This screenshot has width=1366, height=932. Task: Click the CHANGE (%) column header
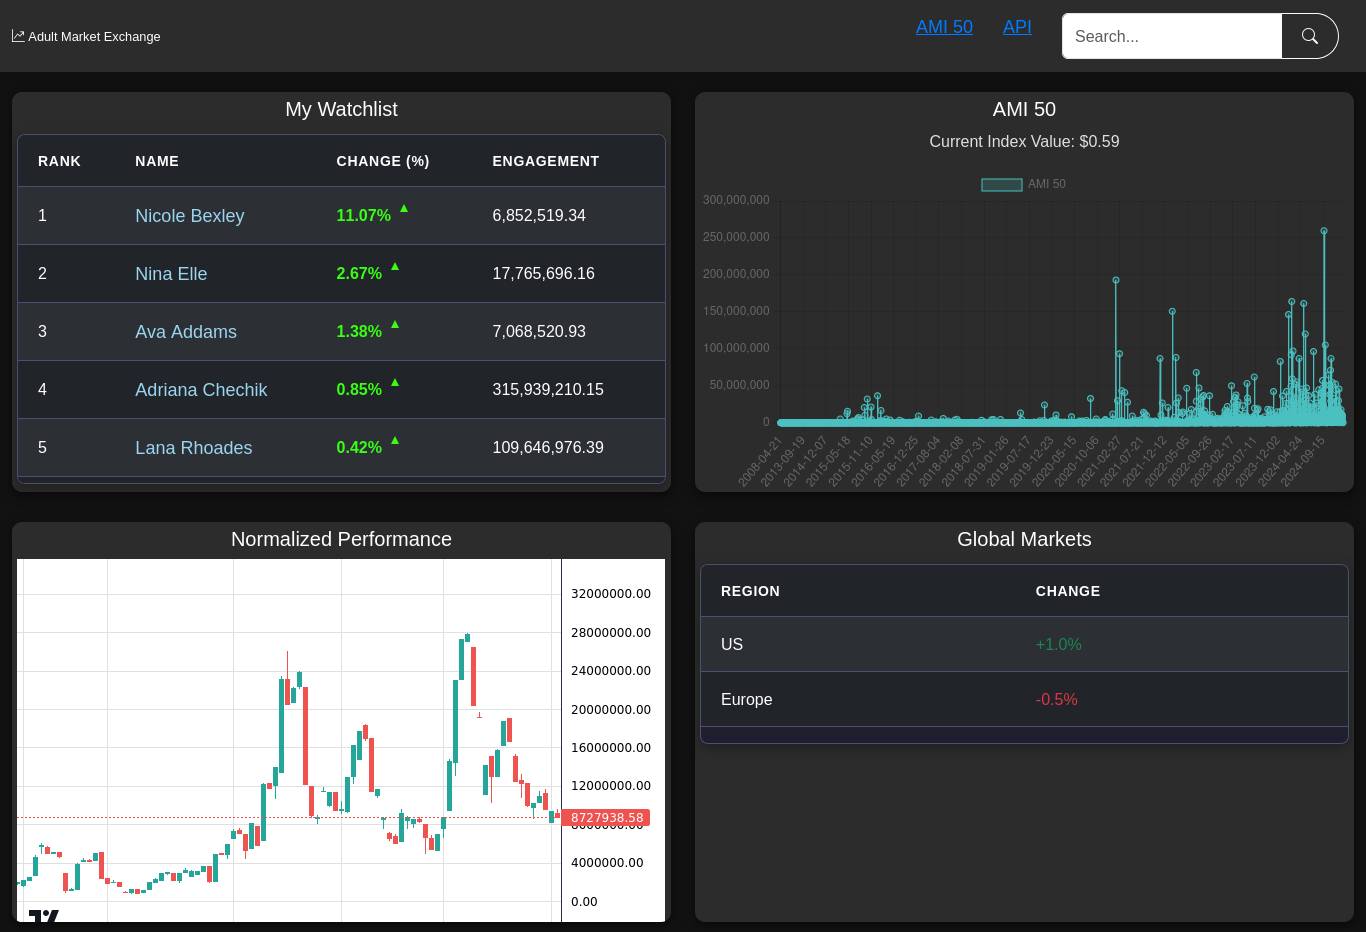(383, 161)
